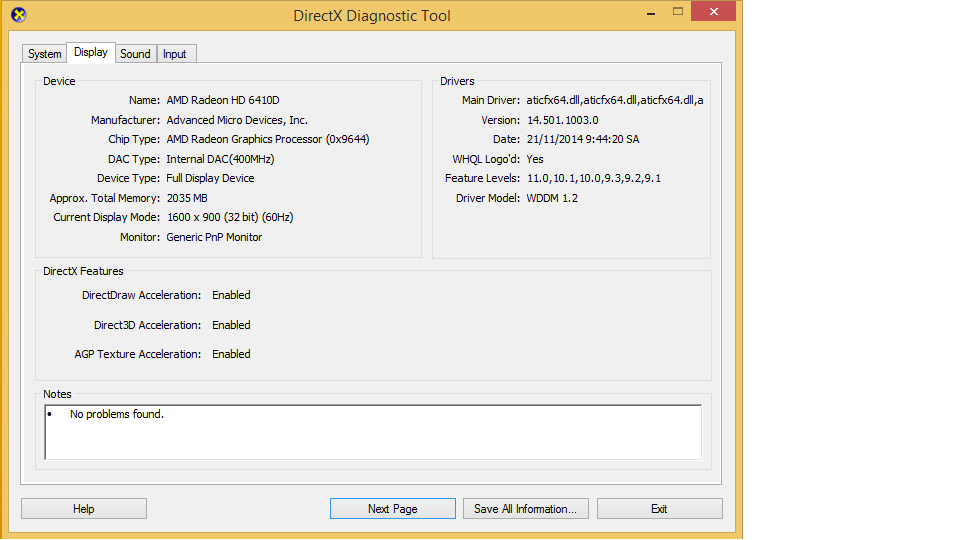960x540 pixels.
Task: Close the DirectX Diagnostic Tool window
Action: click(713, 12)
